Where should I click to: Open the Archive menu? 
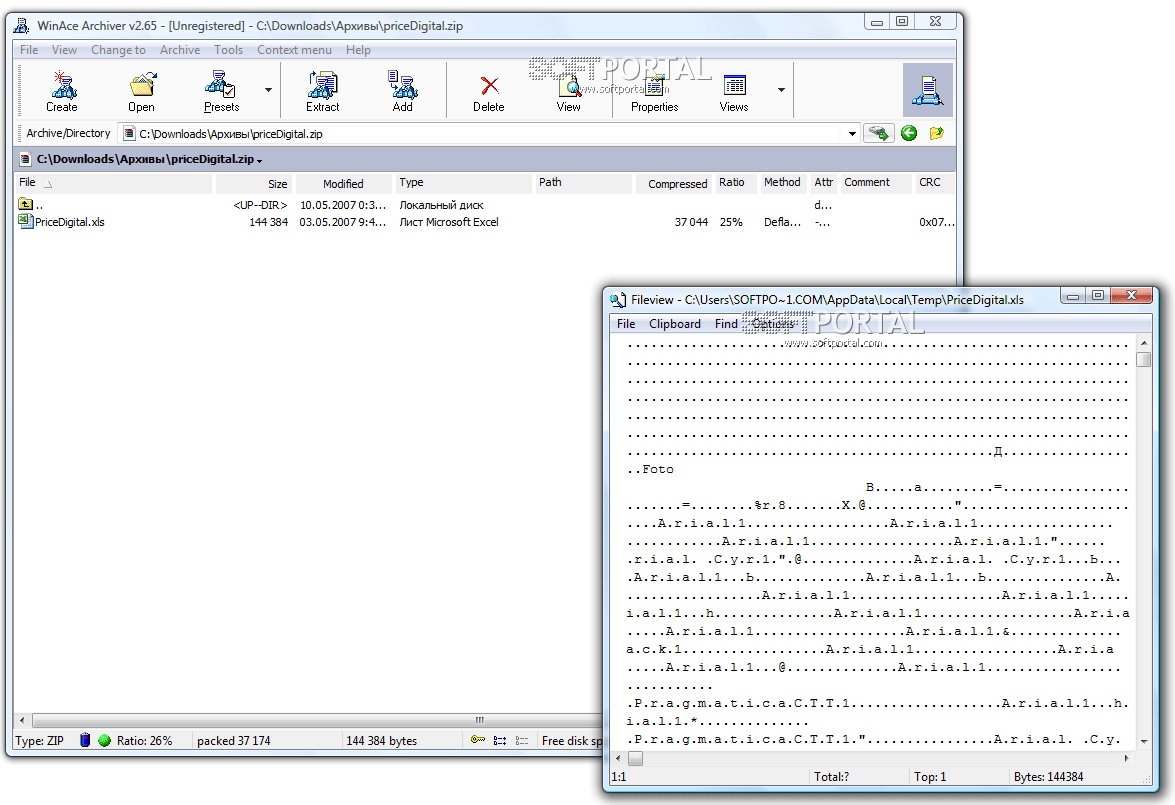(180, 49)
